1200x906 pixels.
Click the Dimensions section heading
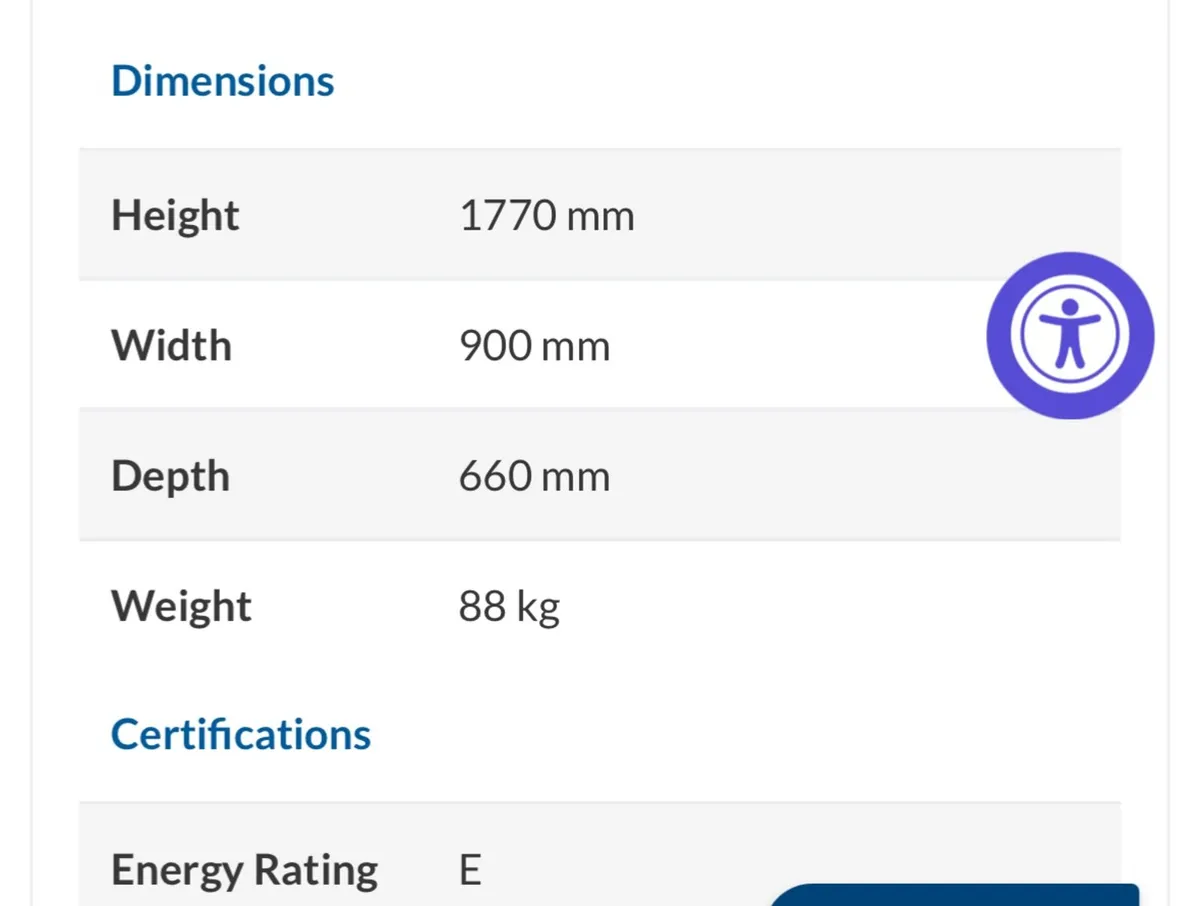(x=222, y=81)
